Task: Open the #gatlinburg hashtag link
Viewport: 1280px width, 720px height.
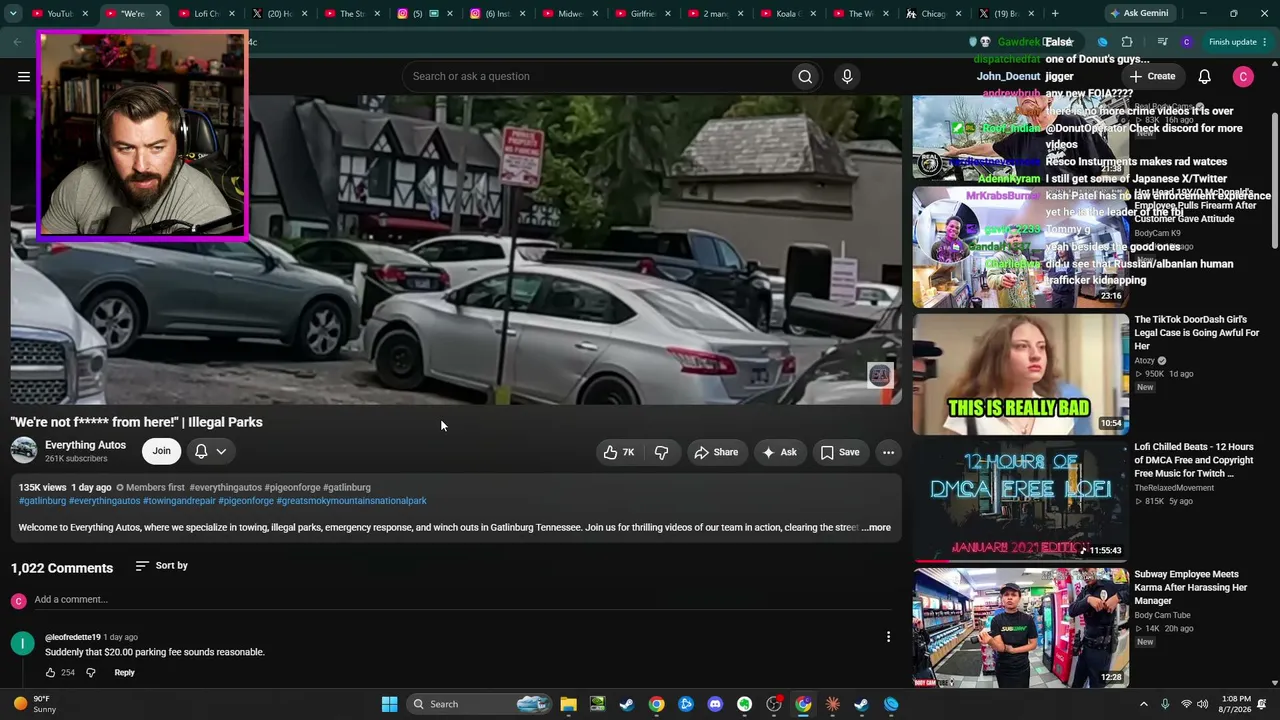Action: pos(42,501)
